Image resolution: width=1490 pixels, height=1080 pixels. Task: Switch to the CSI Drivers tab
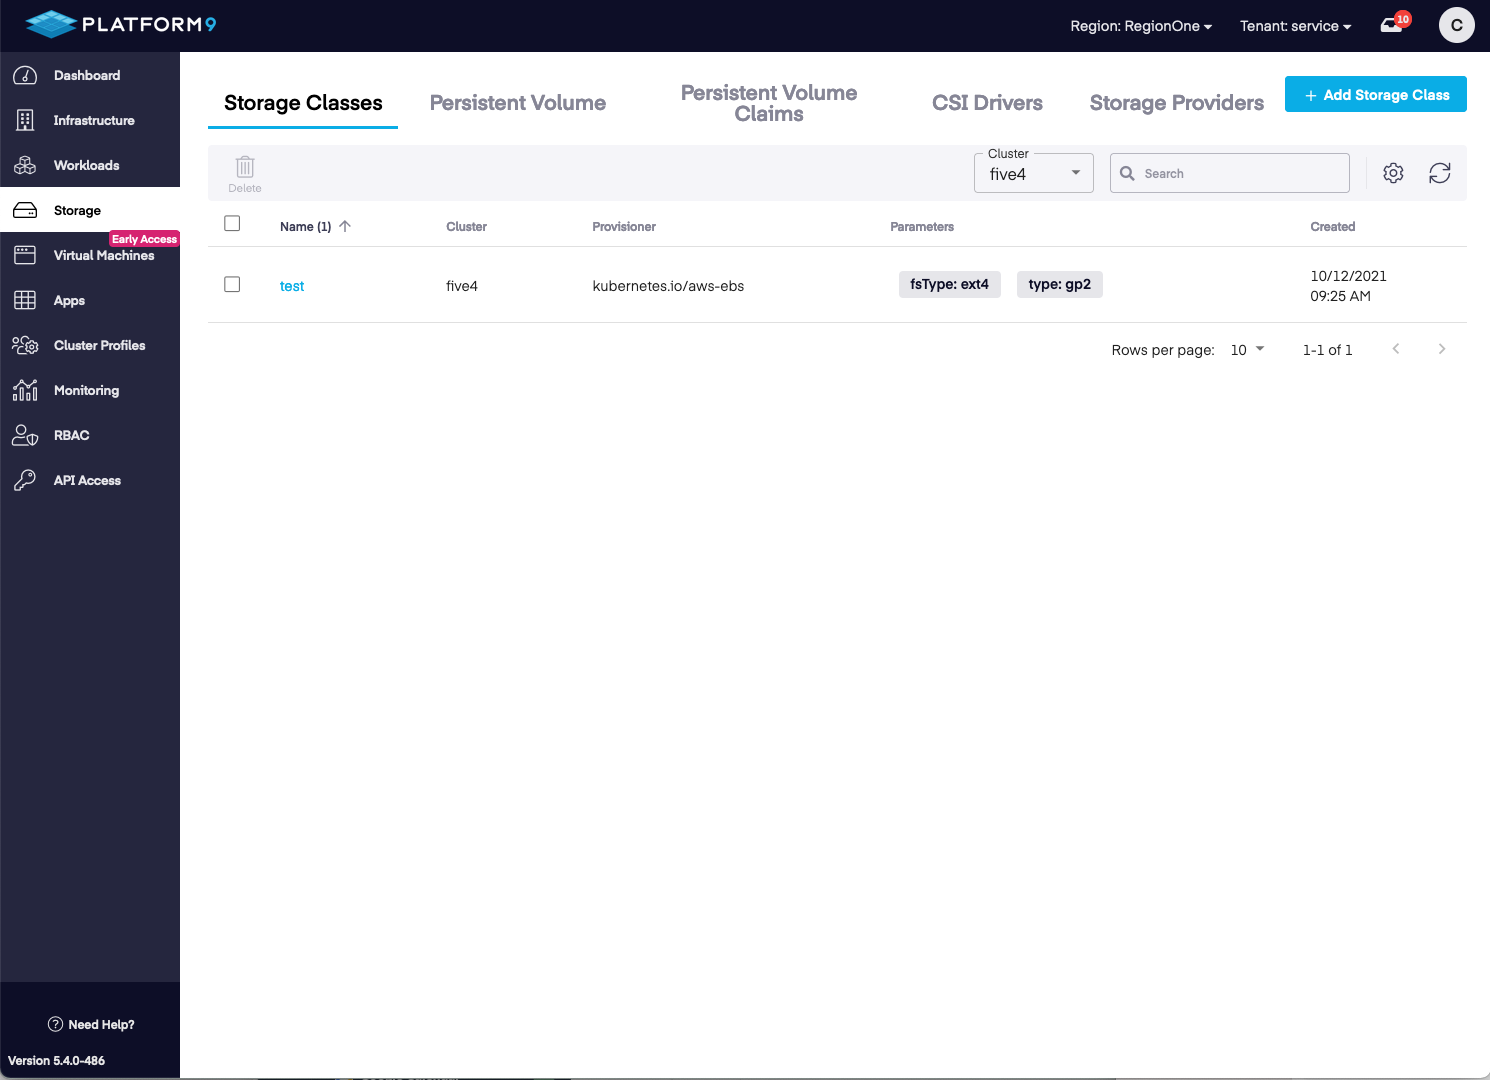987,103
